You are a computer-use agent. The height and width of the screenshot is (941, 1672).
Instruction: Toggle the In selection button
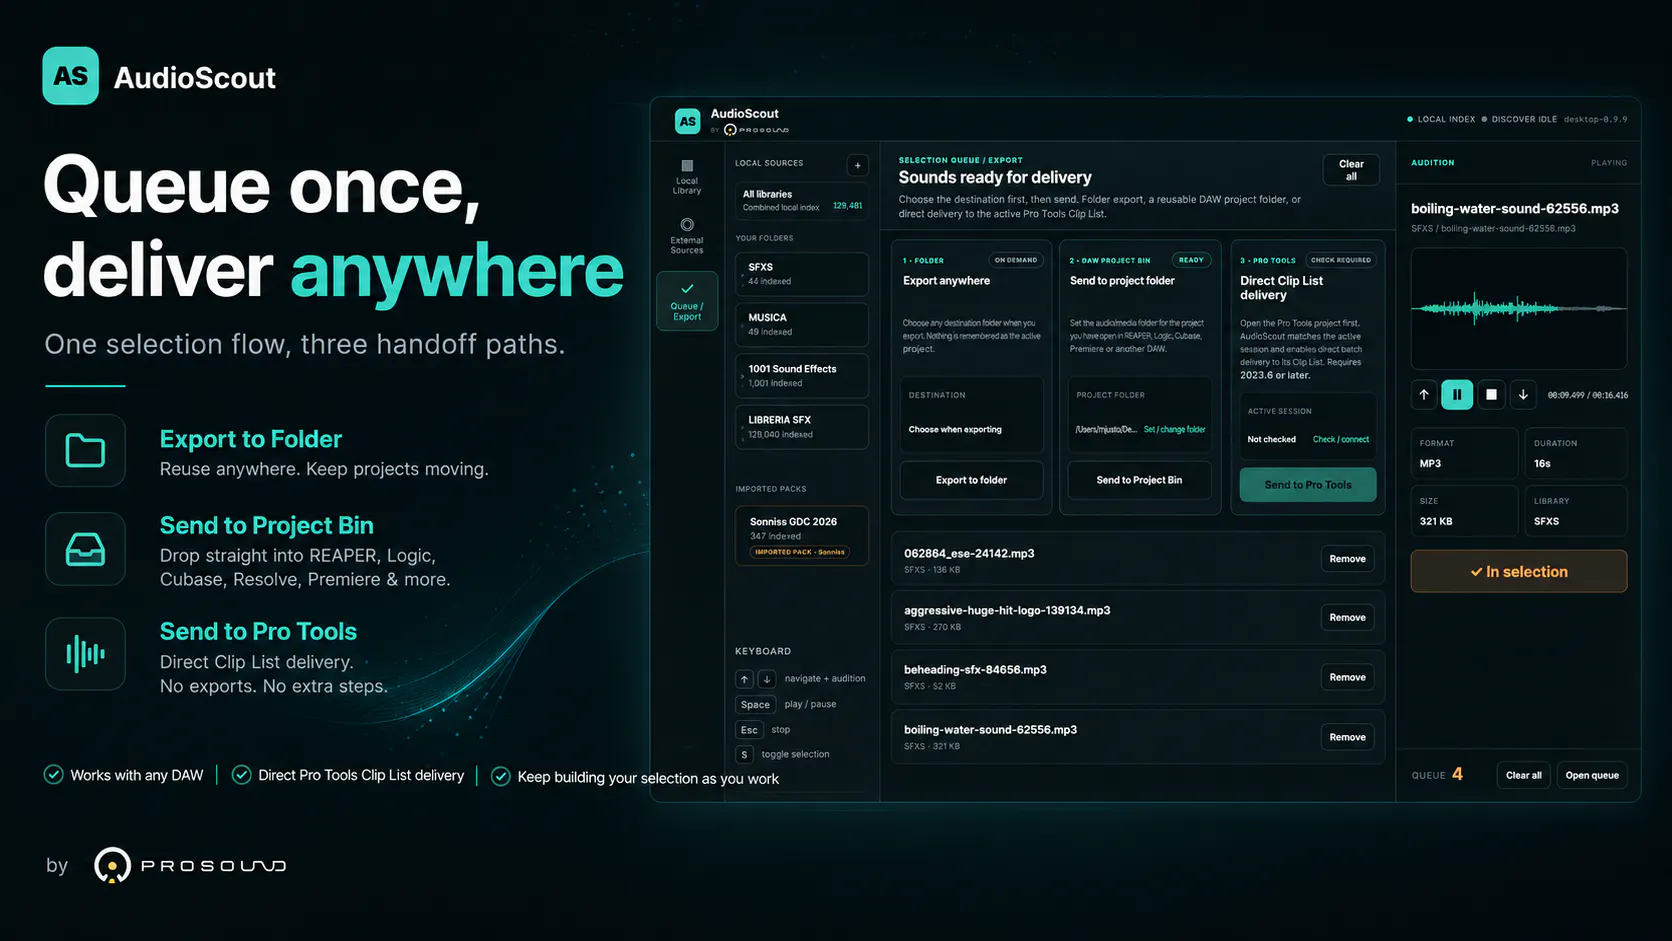tap(1519, 571)
